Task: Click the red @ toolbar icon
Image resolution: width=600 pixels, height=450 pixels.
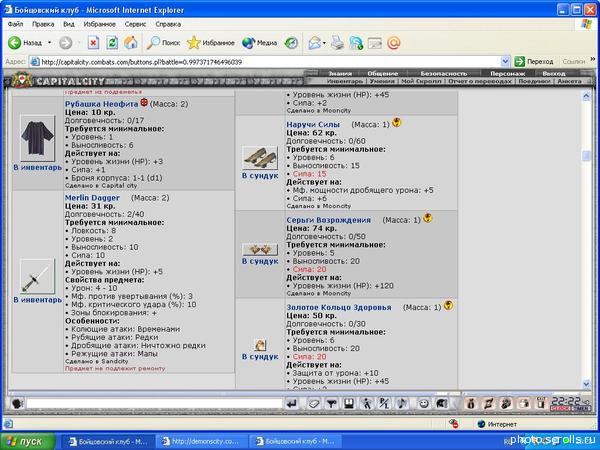Action: (393, 43)
